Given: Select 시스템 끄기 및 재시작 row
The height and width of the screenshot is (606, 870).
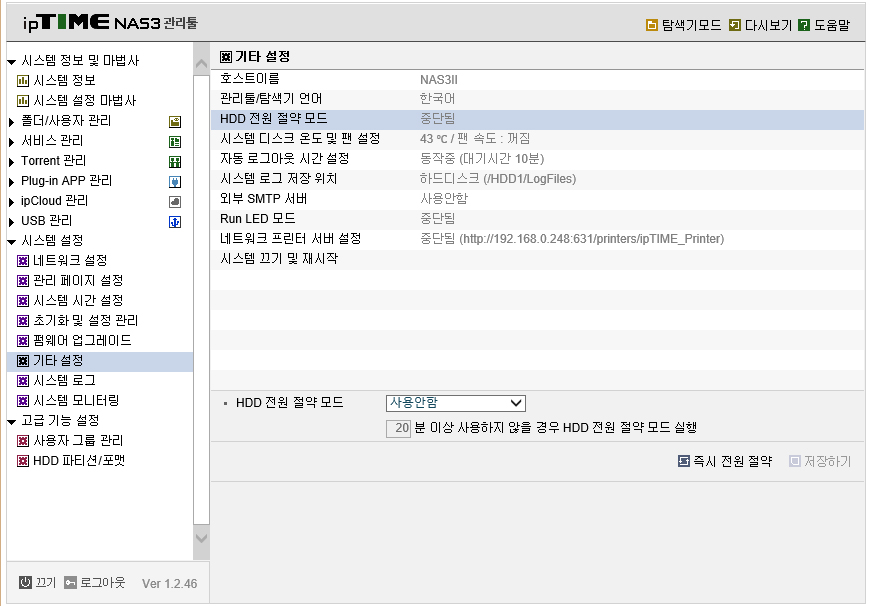Looking at the screenshot, I should pos(537,259).
